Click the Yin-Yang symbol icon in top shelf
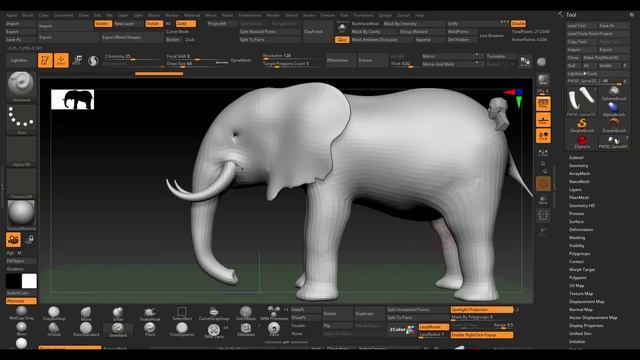640x360 pixels. [x=93, y=61]
